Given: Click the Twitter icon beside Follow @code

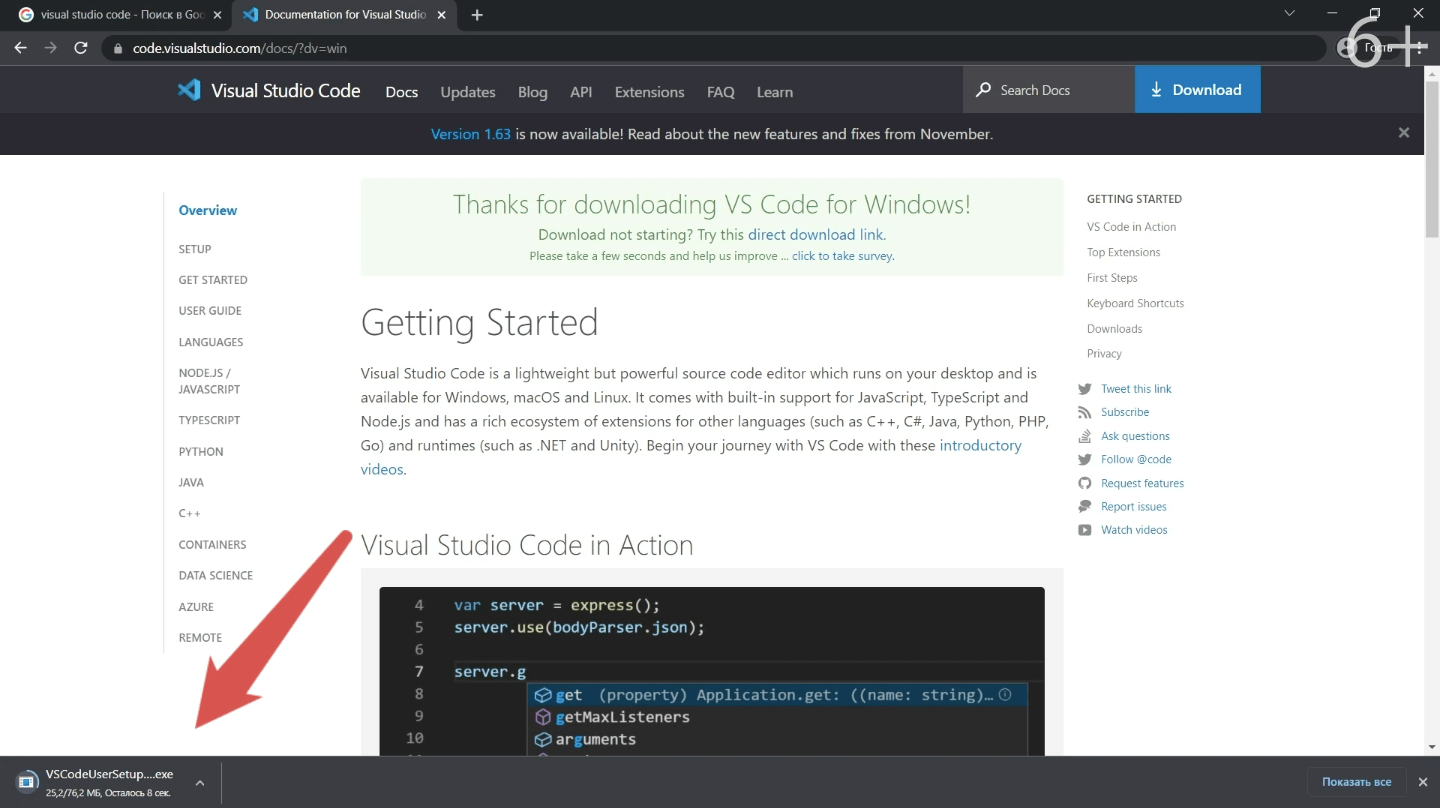Looking at the screenshot, I should pos(1085,459).
